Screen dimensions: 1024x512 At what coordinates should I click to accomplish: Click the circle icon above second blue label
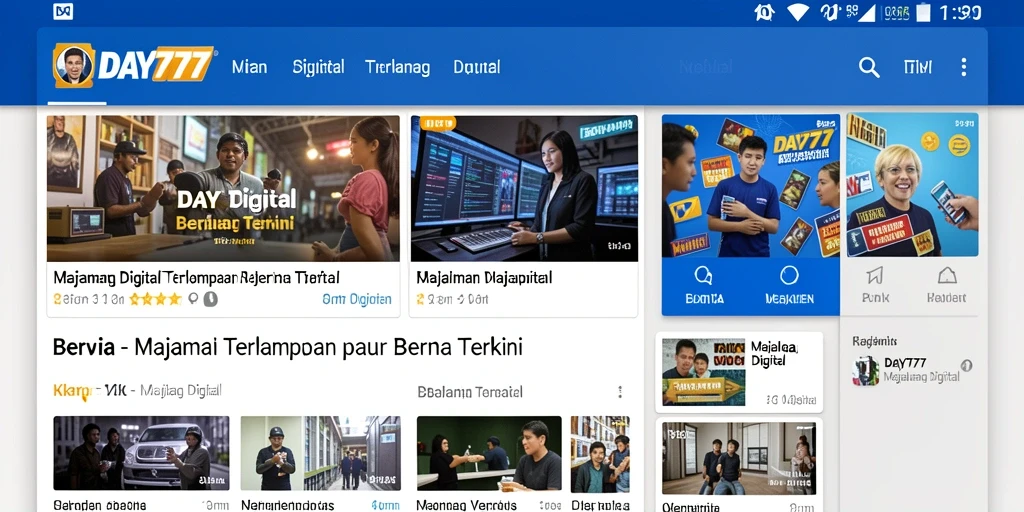point(789,275)
